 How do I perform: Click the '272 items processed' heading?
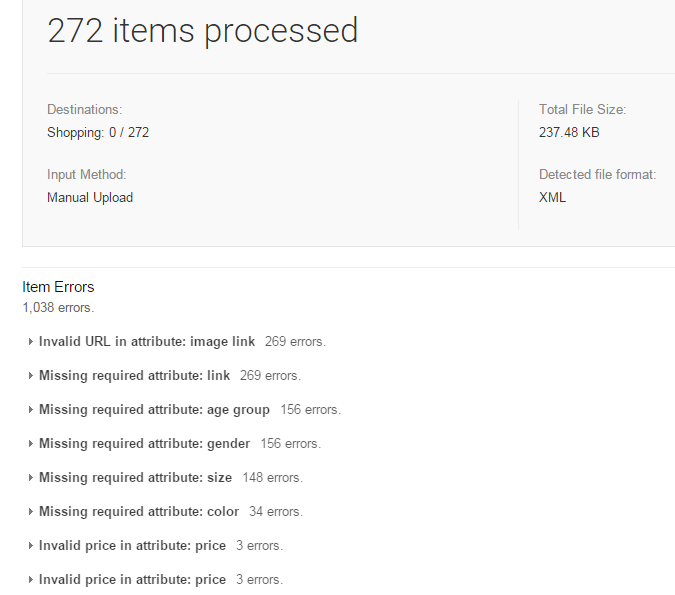(203, 30)
